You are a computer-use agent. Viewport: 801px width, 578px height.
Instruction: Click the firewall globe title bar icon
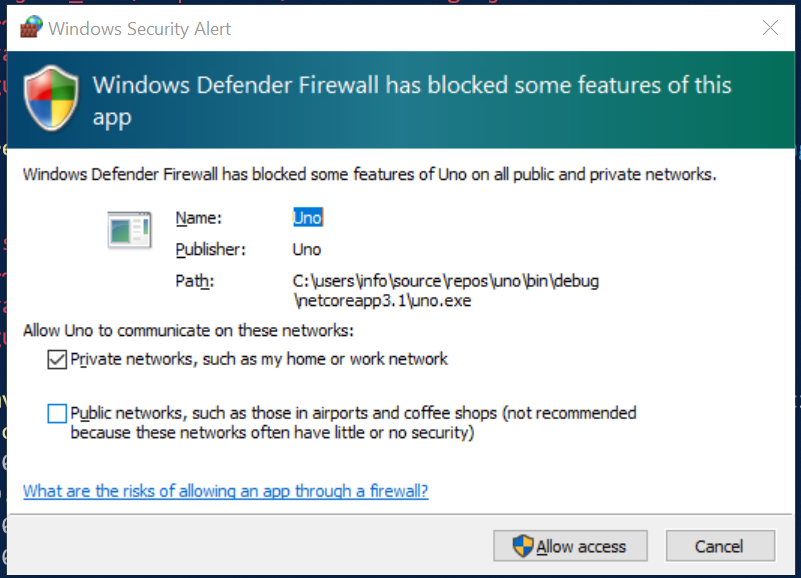(x=31, y=27)
